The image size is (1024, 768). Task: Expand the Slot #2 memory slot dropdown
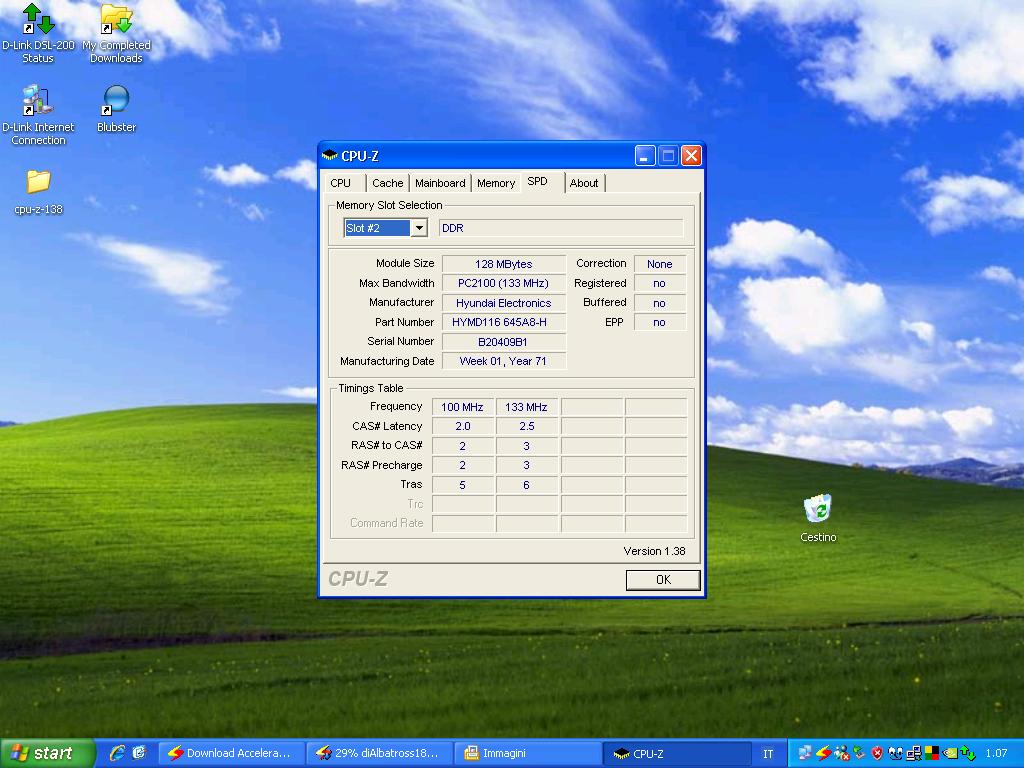coord(419,228)
